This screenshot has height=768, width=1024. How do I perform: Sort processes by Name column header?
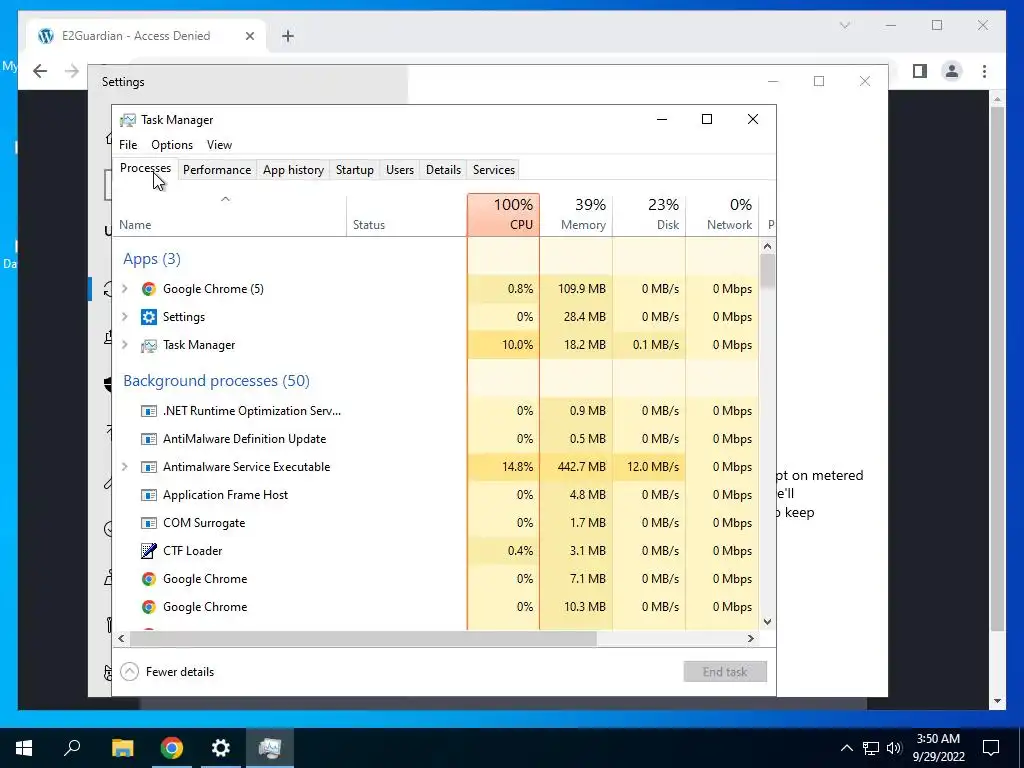point(229,214)
